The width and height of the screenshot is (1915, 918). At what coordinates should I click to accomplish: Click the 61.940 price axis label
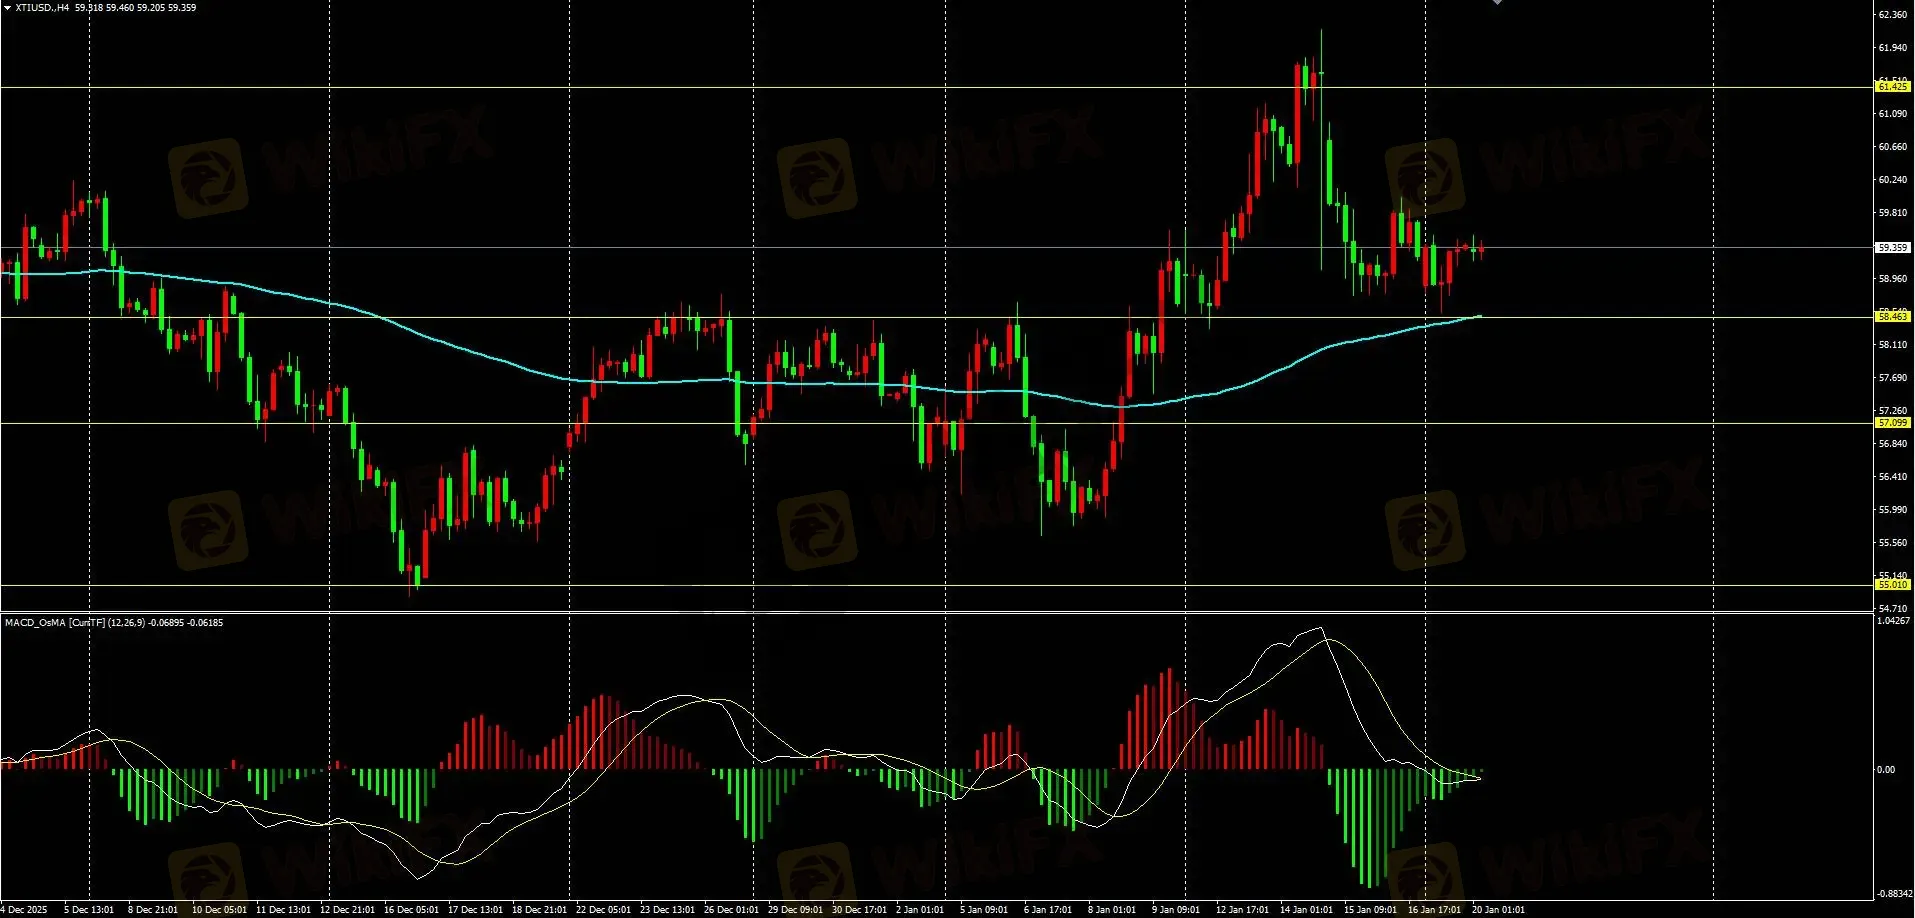pos(1893,48)
